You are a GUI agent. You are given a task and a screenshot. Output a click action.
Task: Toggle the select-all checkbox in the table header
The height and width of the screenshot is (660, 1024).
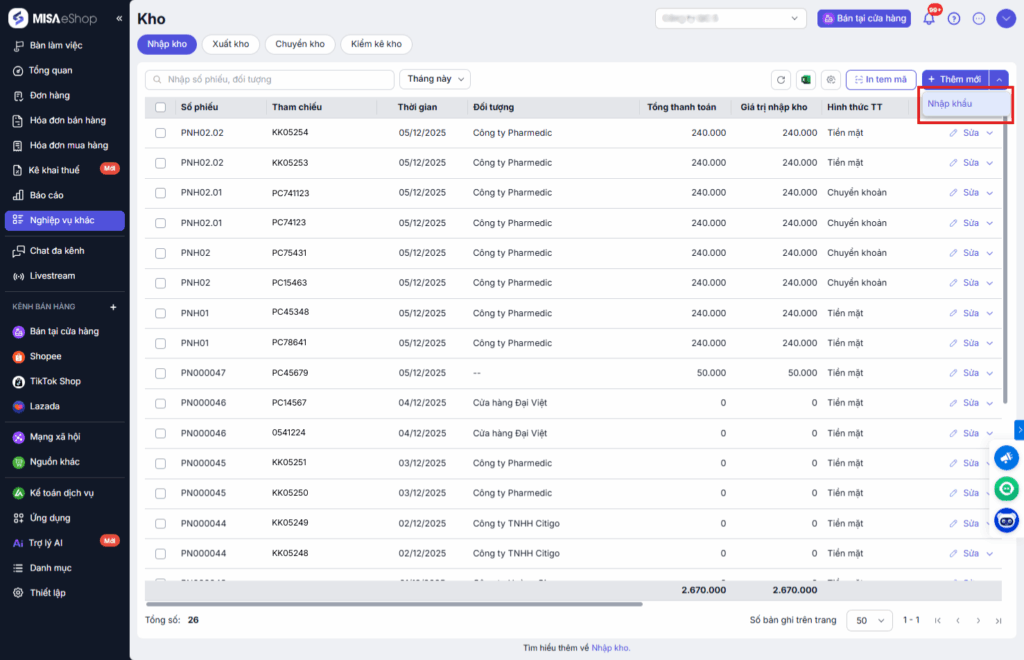[161, 107]
